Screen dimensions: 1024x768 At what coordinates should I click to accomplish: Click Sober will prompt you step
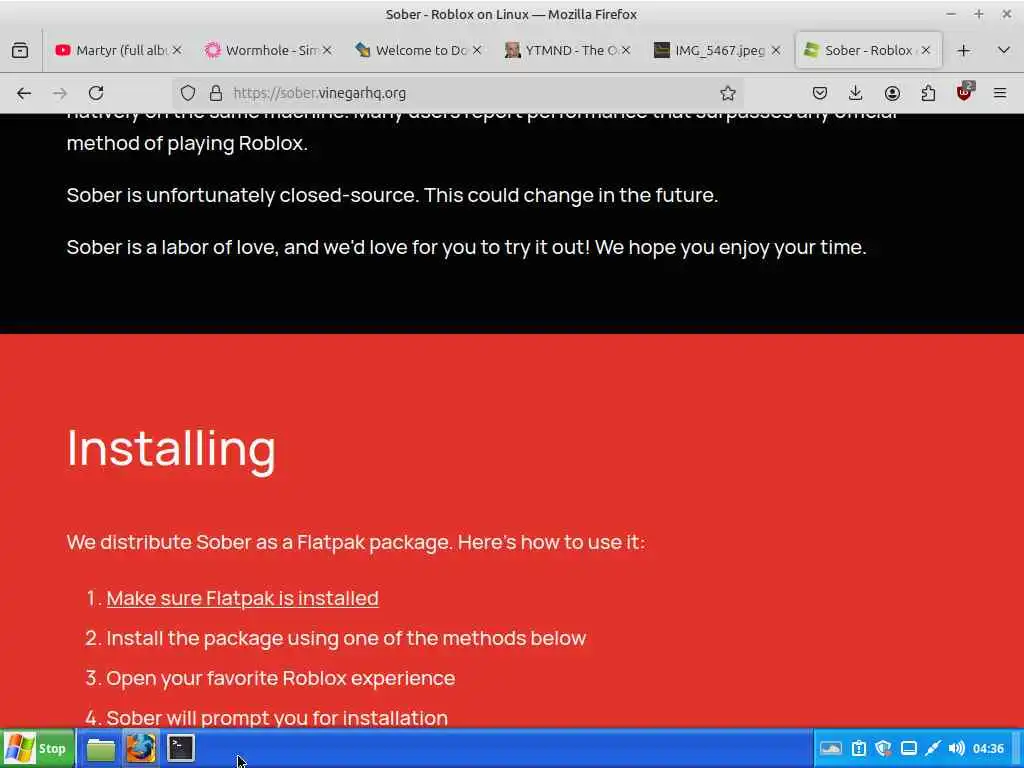277,718
